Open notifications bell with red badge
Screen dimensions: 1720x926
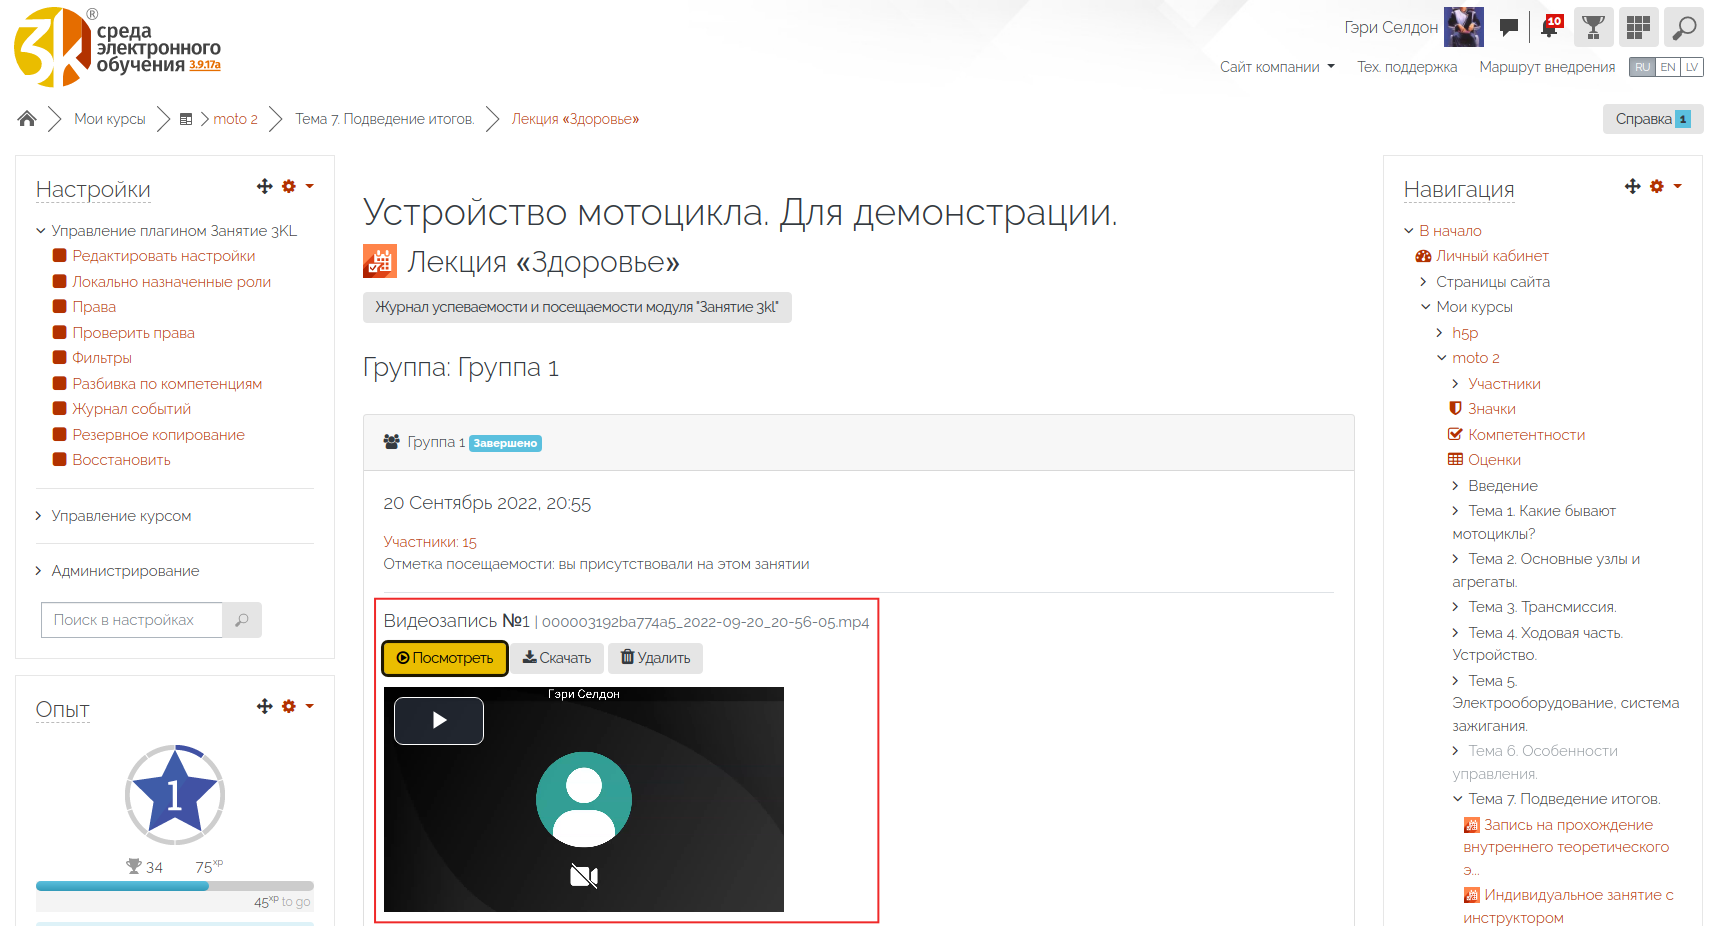click(1550, 27)
